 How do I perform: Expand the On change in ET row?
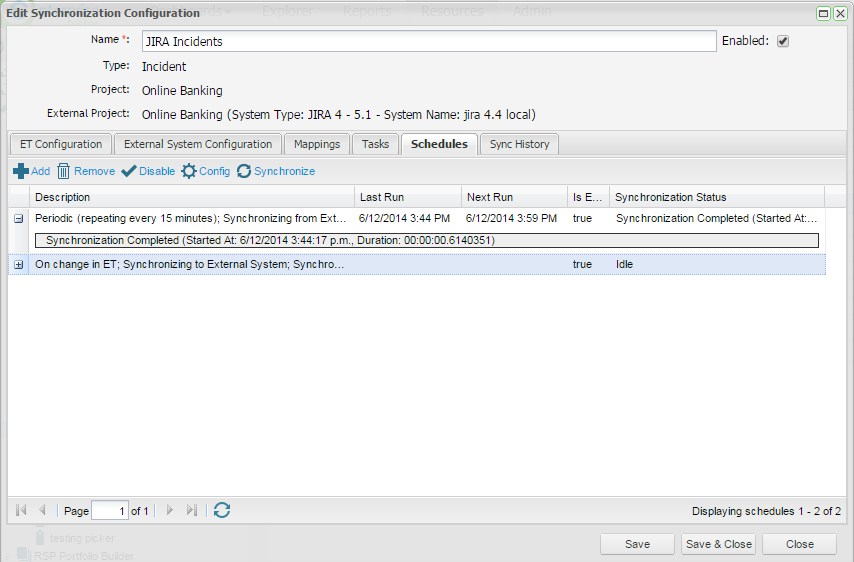(19, 264)
